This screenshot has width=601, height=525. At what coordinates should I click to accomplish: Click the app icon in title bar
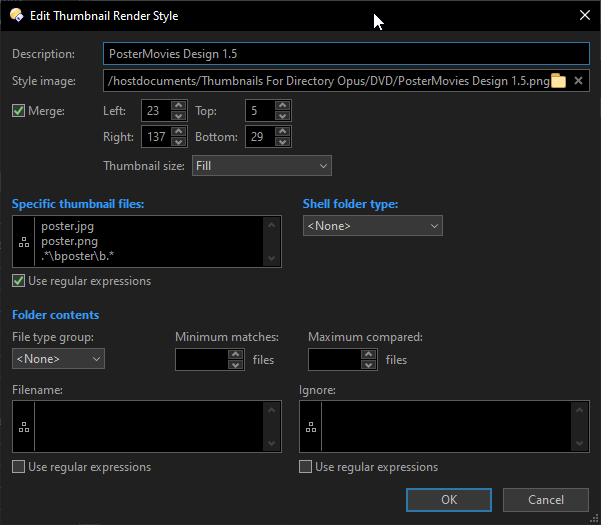(x=17, y=15)
